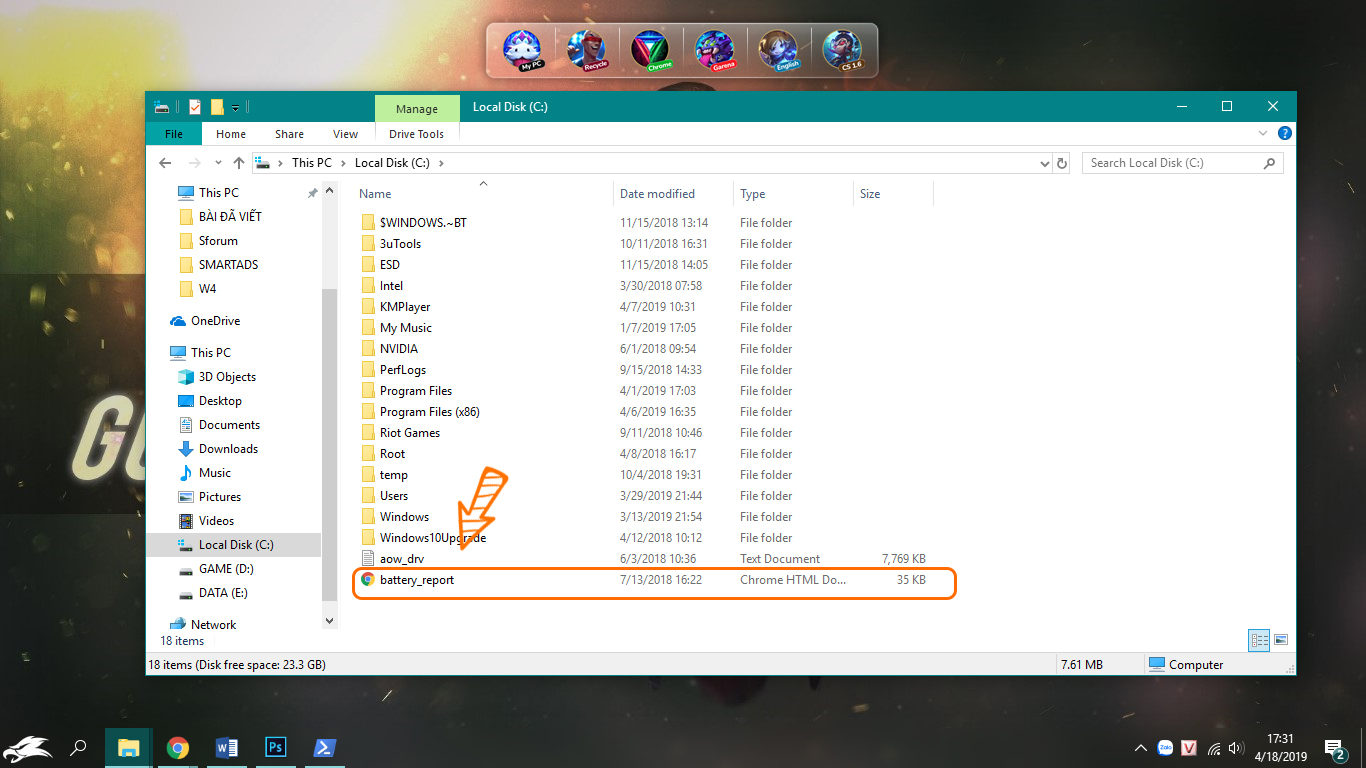The height and width of the screenshot is (768, 1366).
Task: Open address bar history dropdown
Action: point(1044,163)
